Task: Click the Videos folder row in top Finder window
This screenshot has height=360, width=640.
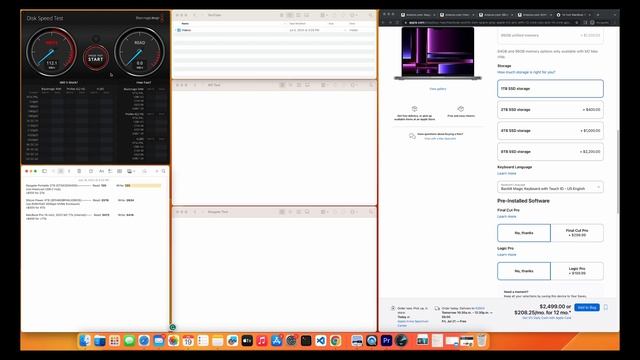Action: pyautogui.click(x=273, y=30)
